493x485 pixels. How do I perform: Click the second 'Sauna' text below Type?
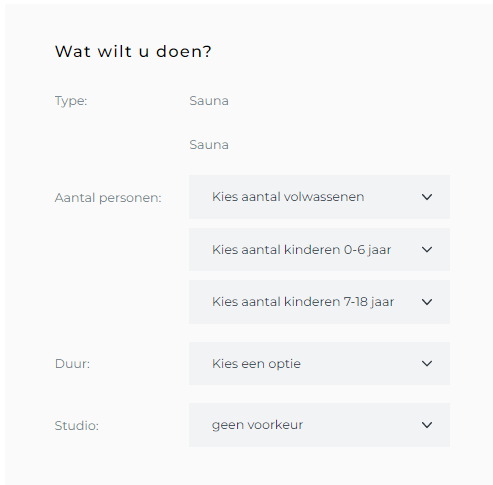(209, 145)
